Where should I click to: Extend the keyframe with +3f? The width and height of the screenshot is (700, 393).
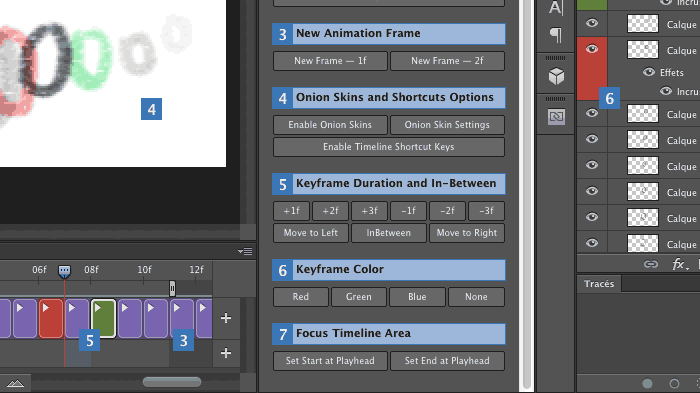pyautogui.click(x=369, y=211)
